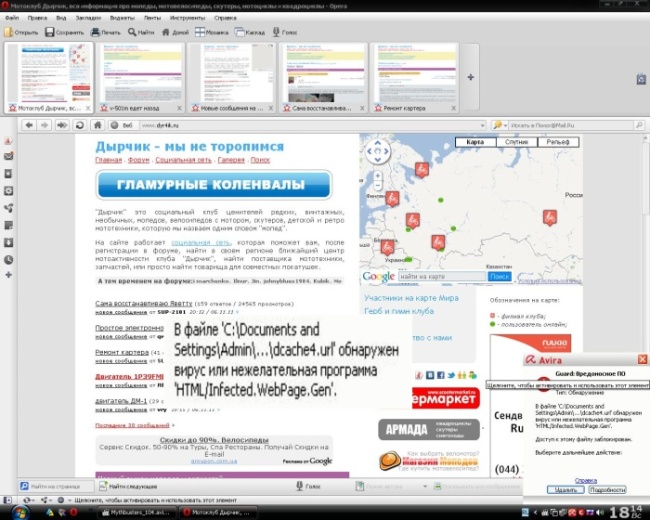Click the Mail.Ru search field

point(572,125)
